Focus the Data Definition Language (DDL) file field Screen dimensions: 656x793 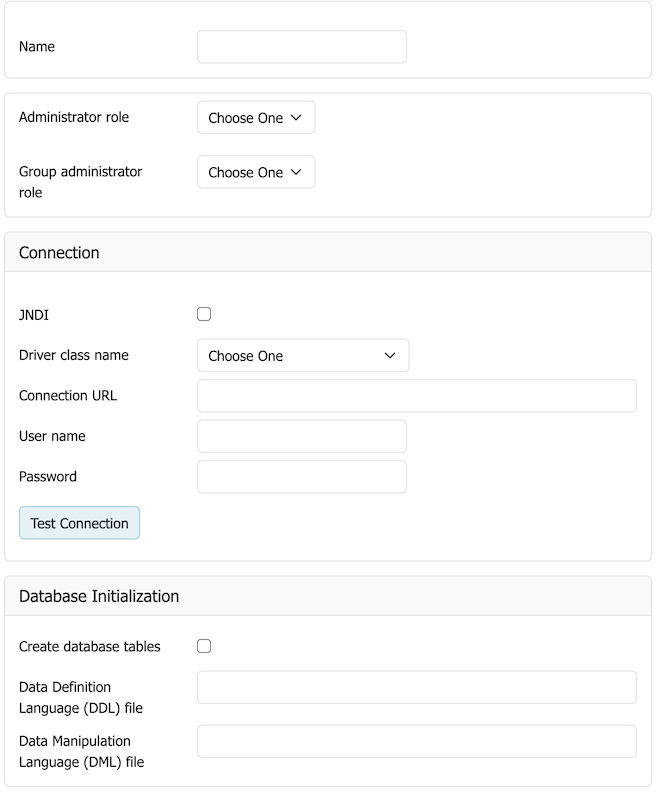click(x=416, y=687)
